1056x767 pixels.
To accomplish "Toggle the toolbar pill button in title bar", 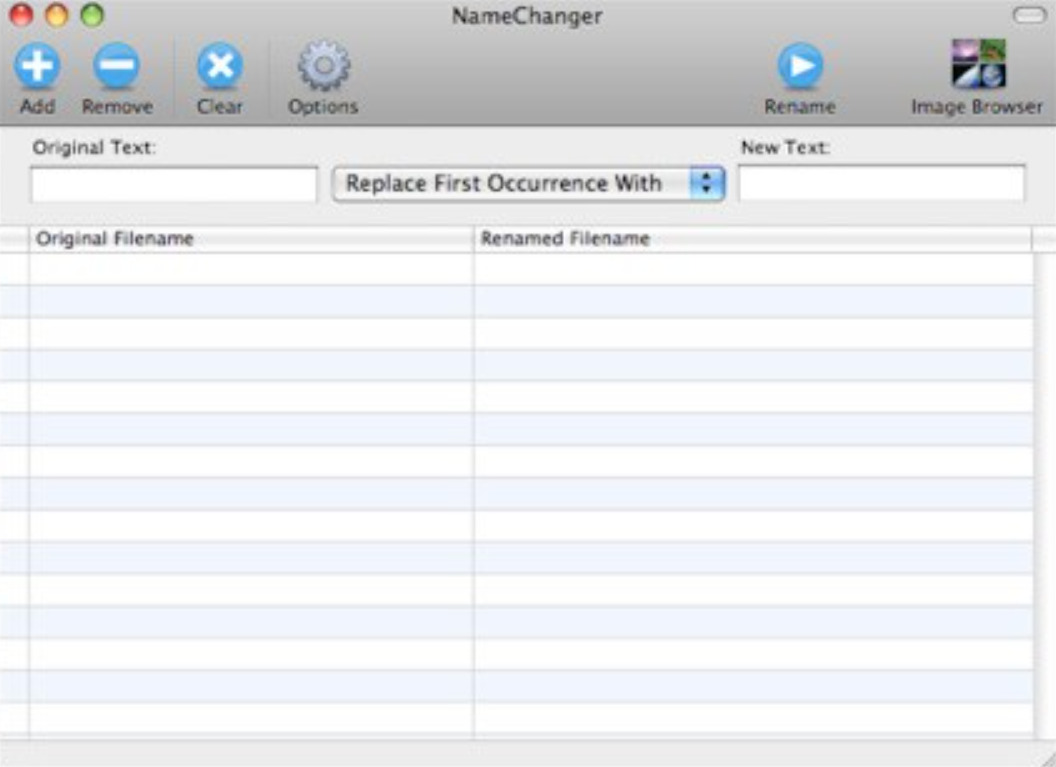I will click(1029, 15).
